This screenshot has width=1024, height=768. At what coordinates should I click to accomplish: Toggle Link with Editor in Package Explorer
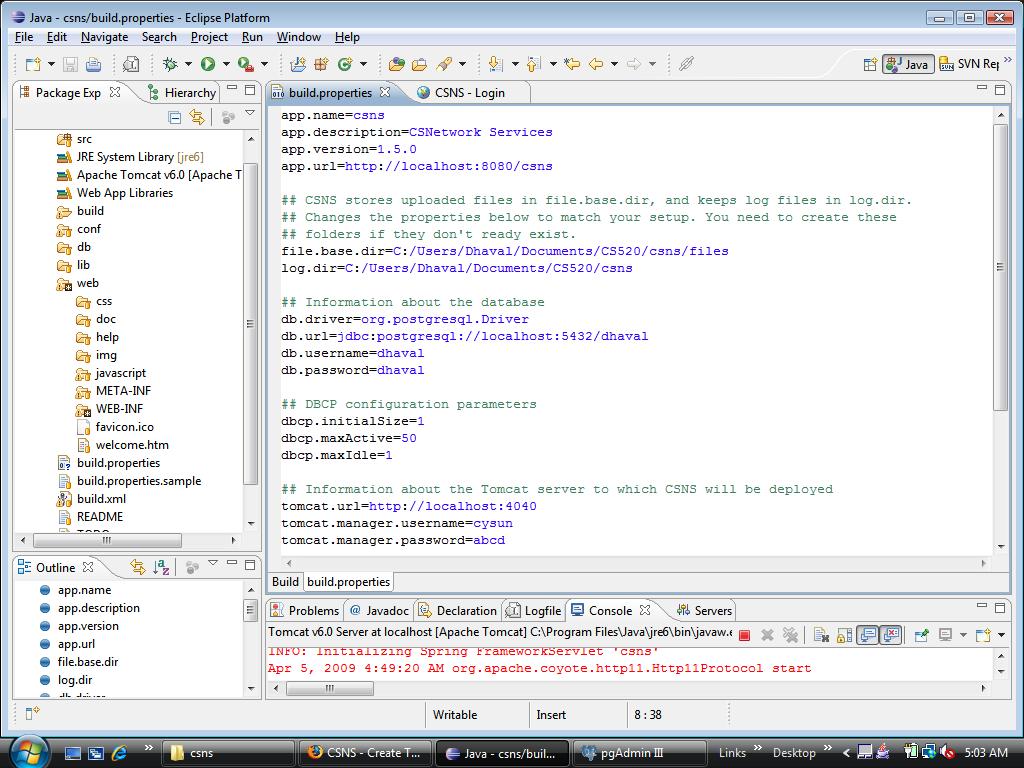[x=197, y=118]
